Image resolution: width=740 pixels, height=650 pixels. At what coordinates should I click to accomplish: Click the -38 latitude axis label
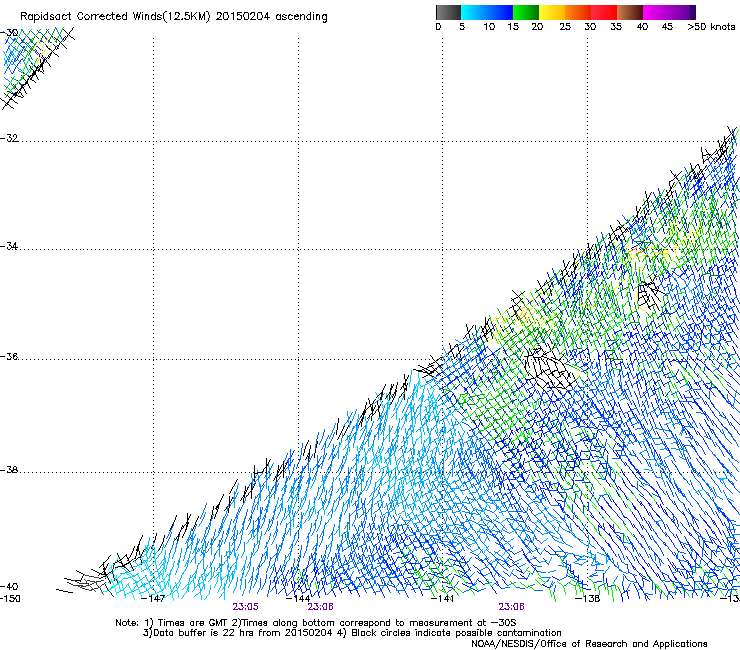[x=9, y=470]
